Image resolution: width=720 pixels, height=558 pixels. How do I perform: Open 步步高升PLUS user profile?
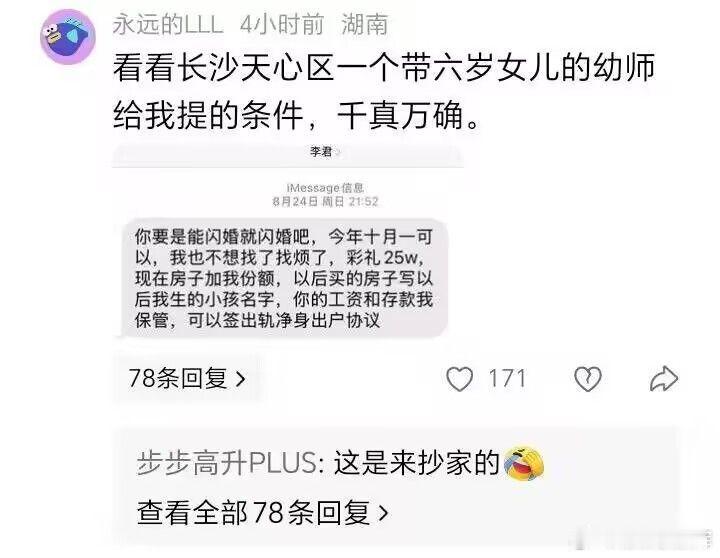(x=226, y=463)
